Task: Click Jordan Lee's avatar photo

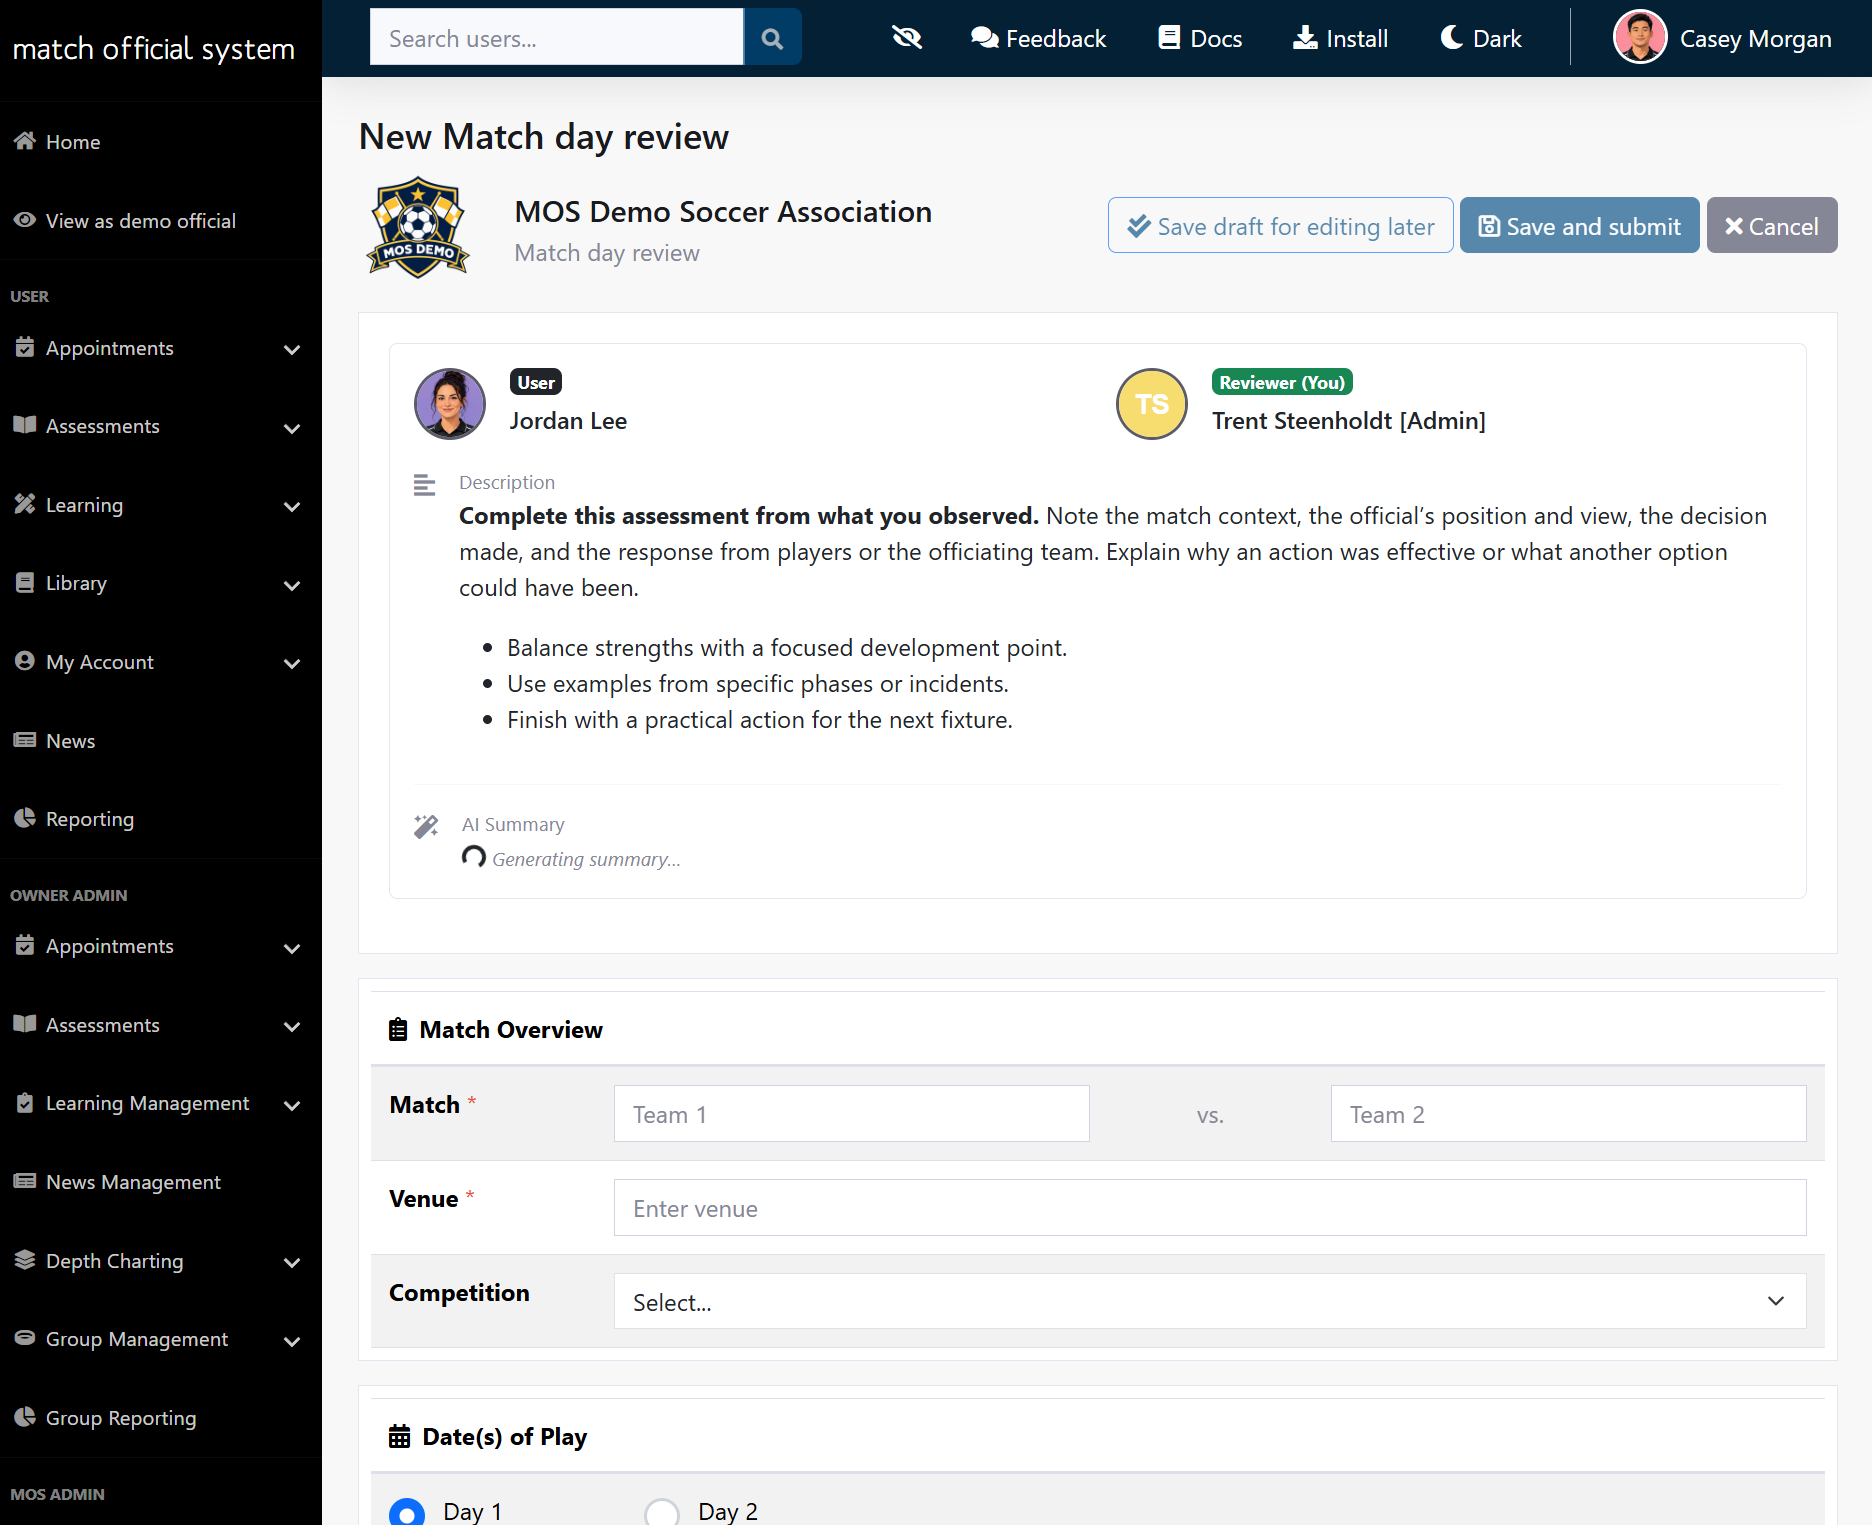Action: (450, 404)
